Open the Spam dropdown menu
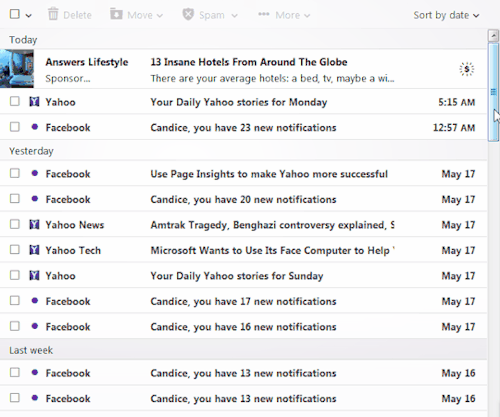The image size is (500, 417). coord(210,15)
